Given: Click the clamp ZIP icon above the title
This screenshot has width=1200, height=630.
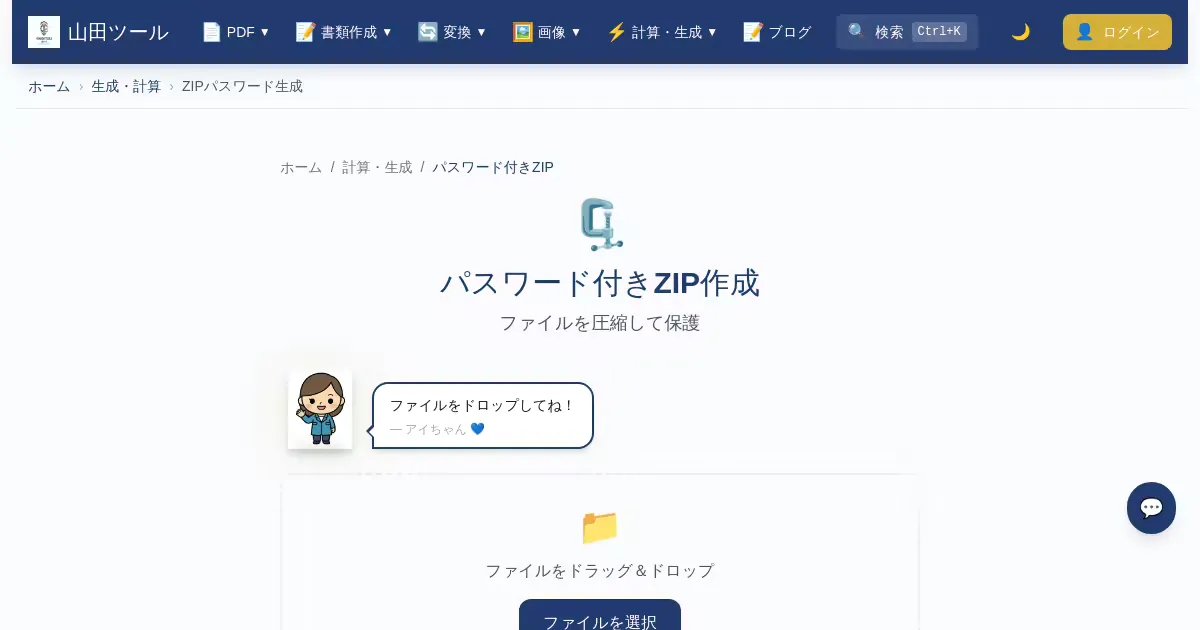Looking at the screenshot, I should coord(601,224).
